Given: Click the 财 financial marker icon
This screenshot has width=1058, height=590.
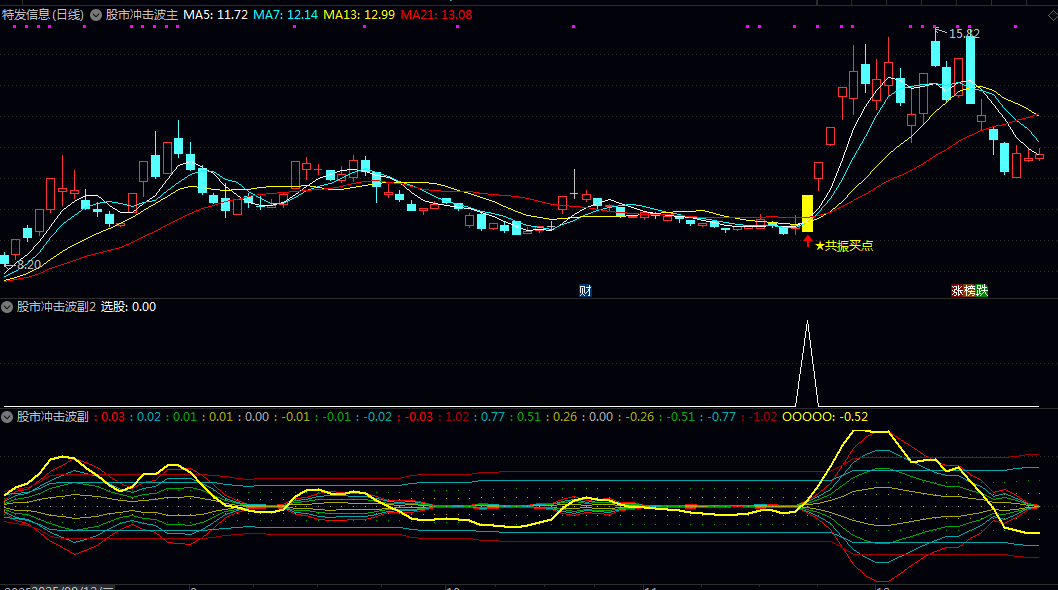Looking at the screenshot, I should click(x=585, y=291).
